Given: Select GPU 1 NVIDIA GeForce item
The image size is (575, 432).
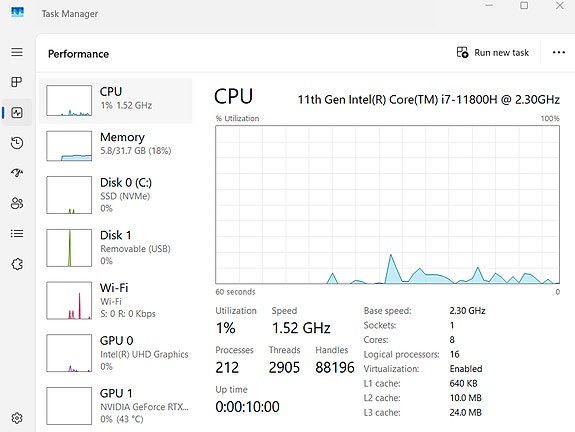Looking at the screenshot, I should click(x=116, y=406).
